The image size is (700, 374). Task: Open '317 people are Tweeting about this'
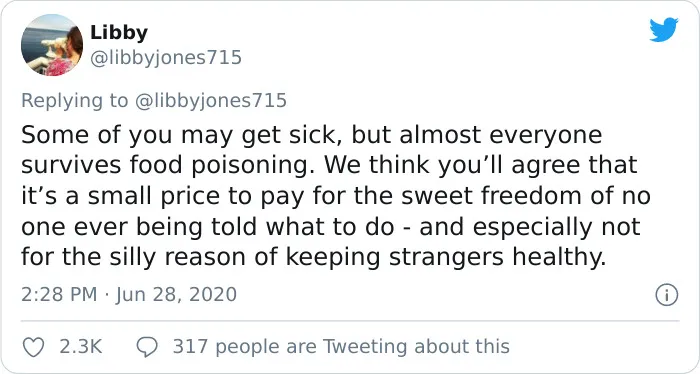[x=341, y=347]
